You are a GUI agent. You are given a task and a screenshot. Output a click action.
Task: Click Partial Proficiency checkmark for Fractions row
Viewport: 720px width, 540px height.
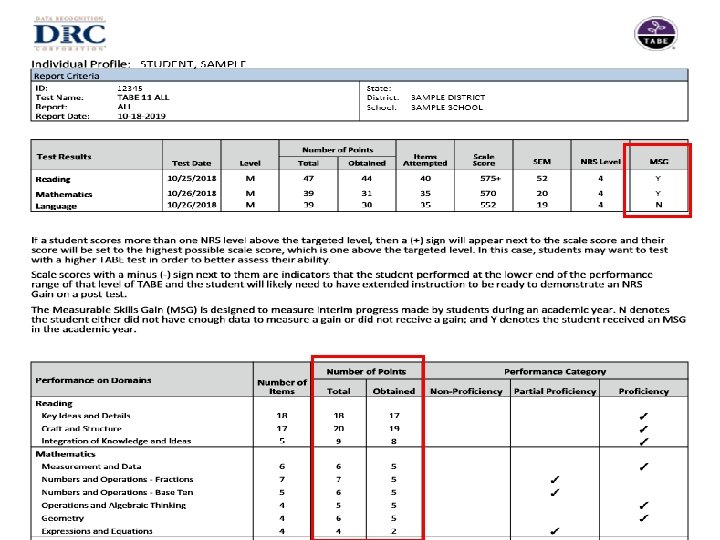click(555, 480)
